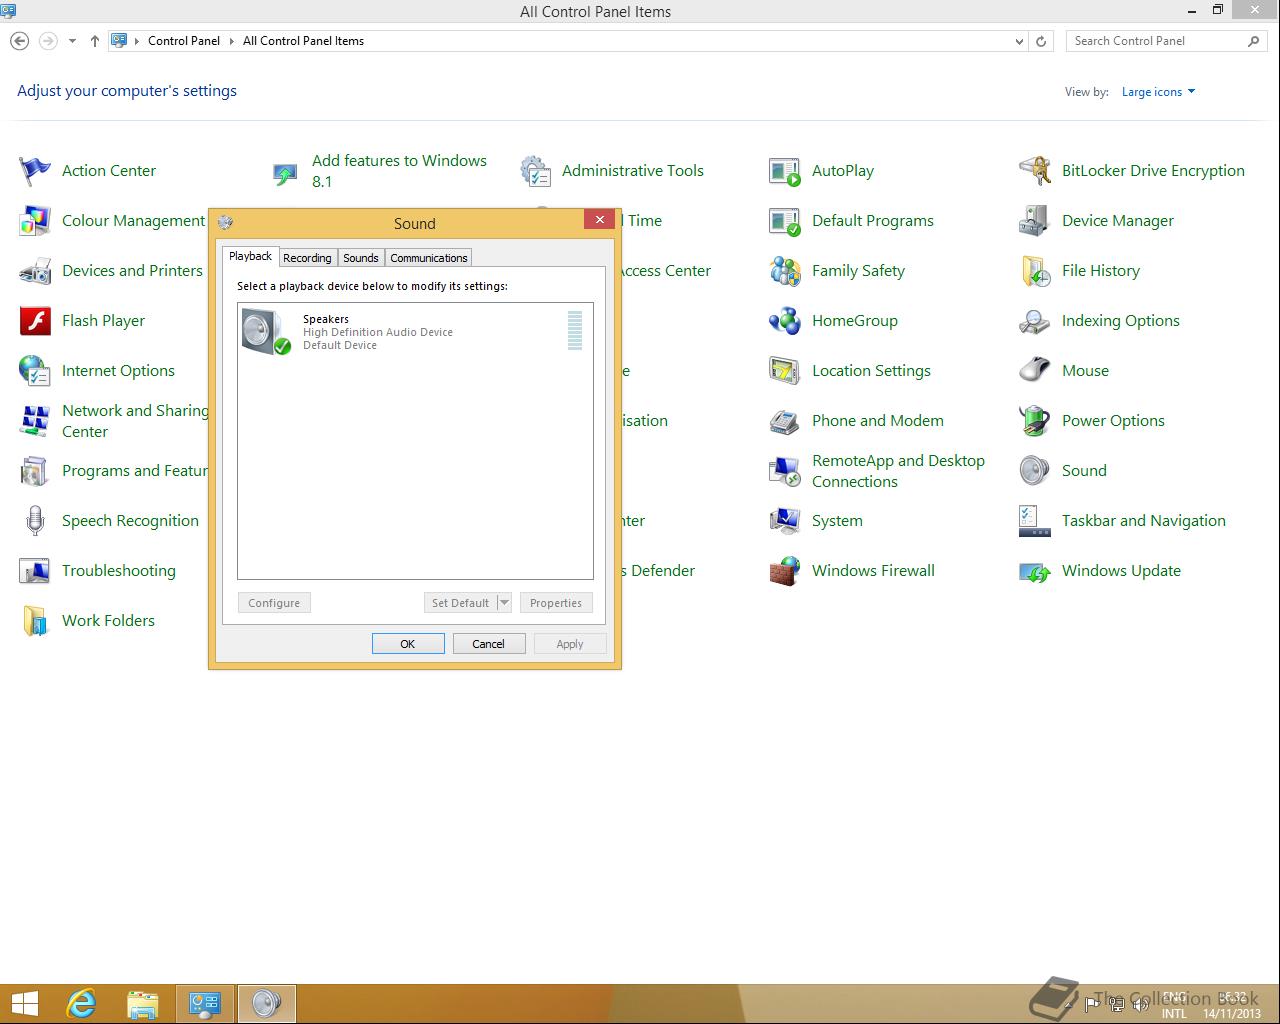Screen dimensions: 1280x1024
Task: Switch to the Playback tab
Action: click(x=250, y=257)
